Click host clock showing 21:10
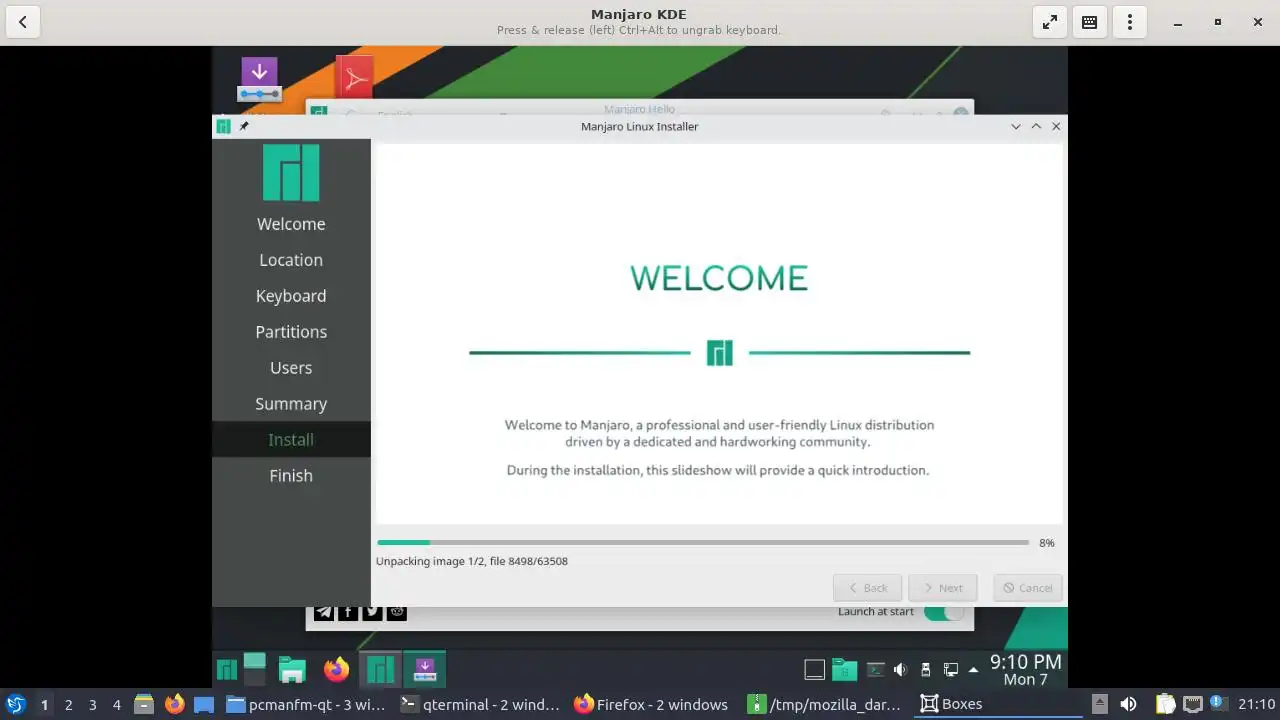 tap(1257, 704)
